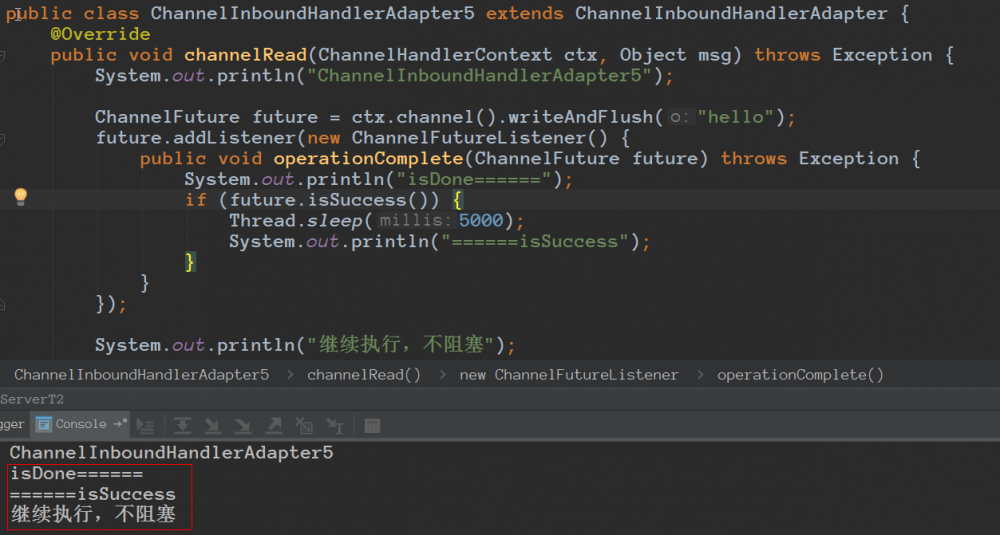
Task: Click the @Override annotation
Action: [101, 34]
